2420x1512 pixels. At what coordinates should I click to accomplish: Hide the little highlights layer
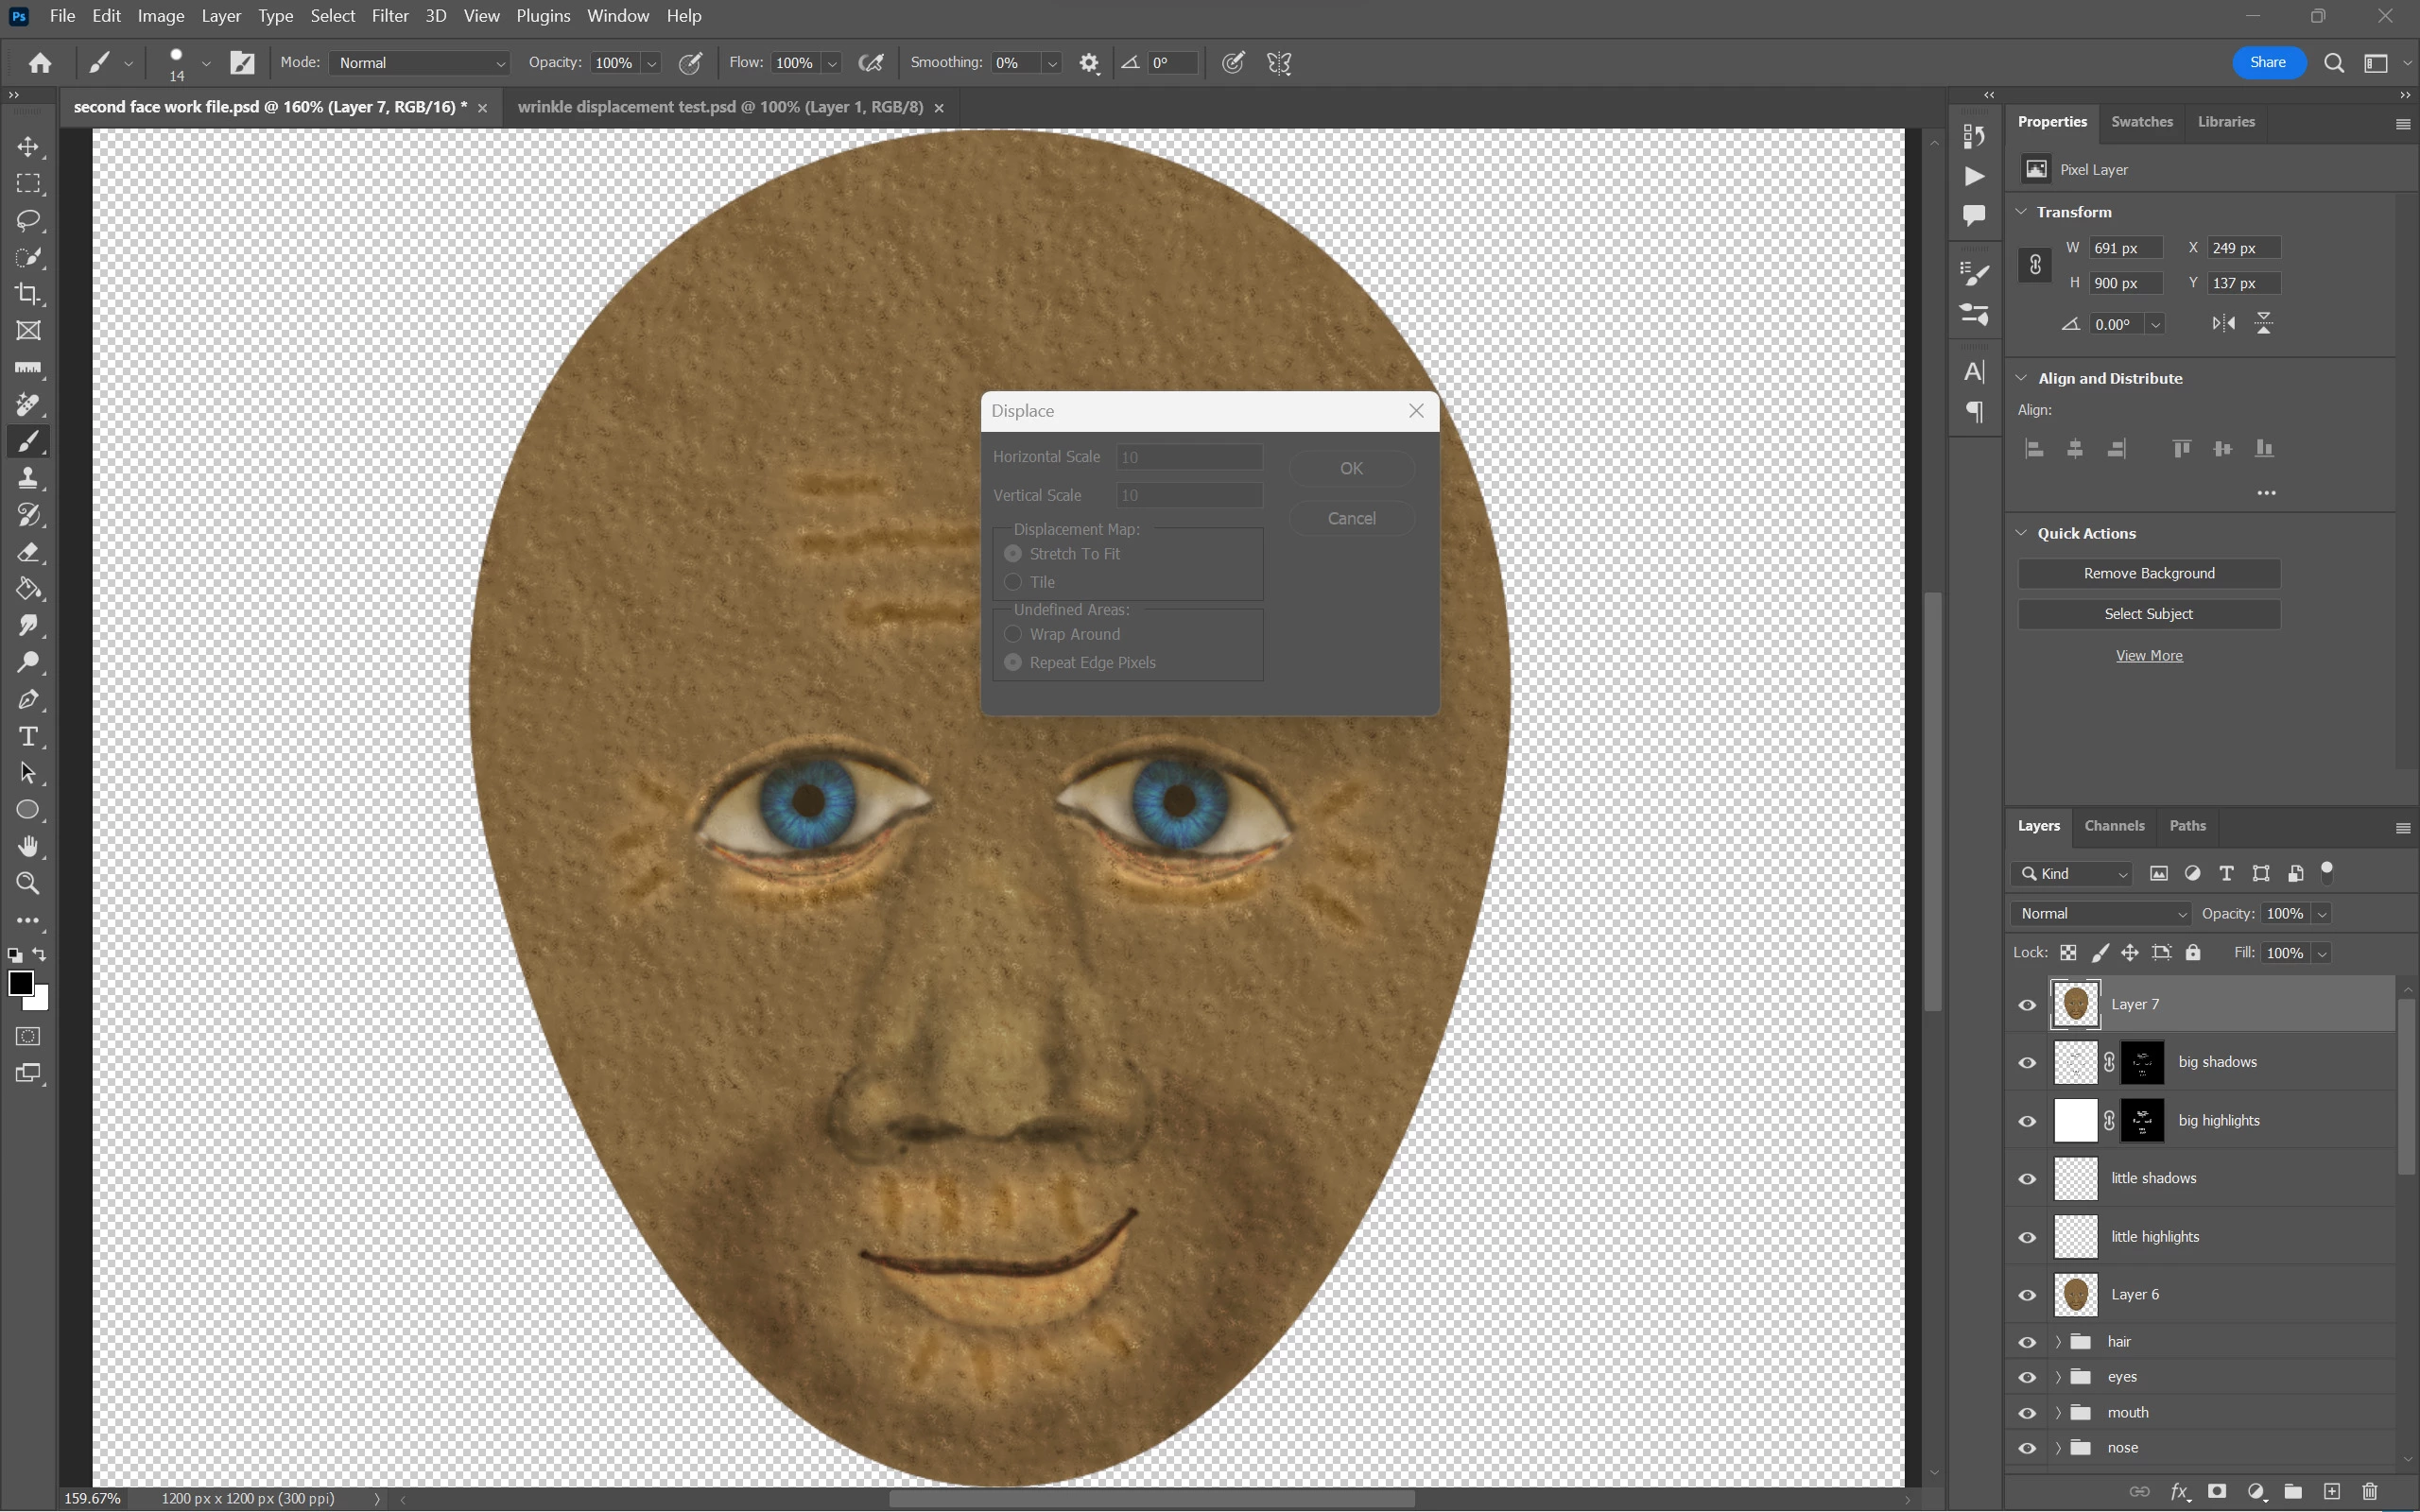coord(2027,1237)
